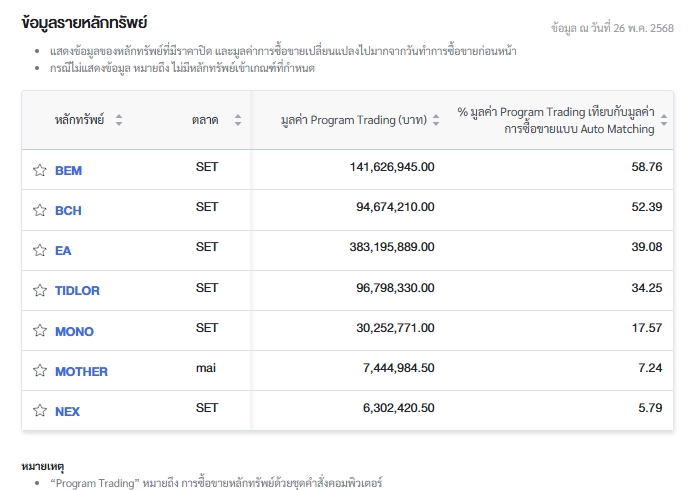Star the EA stock row
The height and width of the screenshot is (490, 696).
pos(40,250)
